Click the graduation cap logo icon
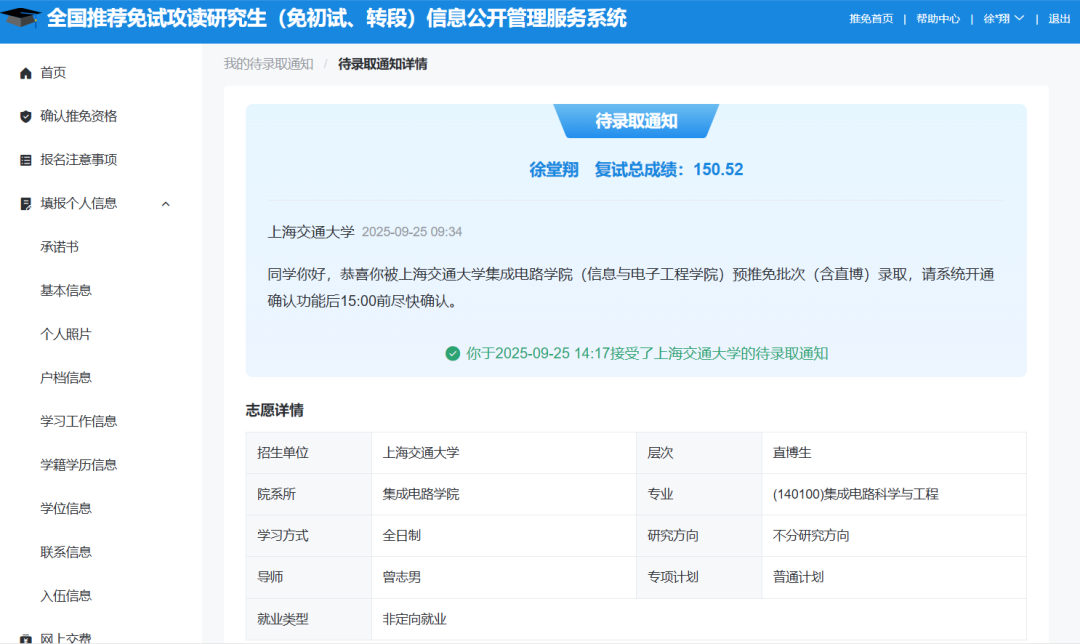 (x=22, y=18)
